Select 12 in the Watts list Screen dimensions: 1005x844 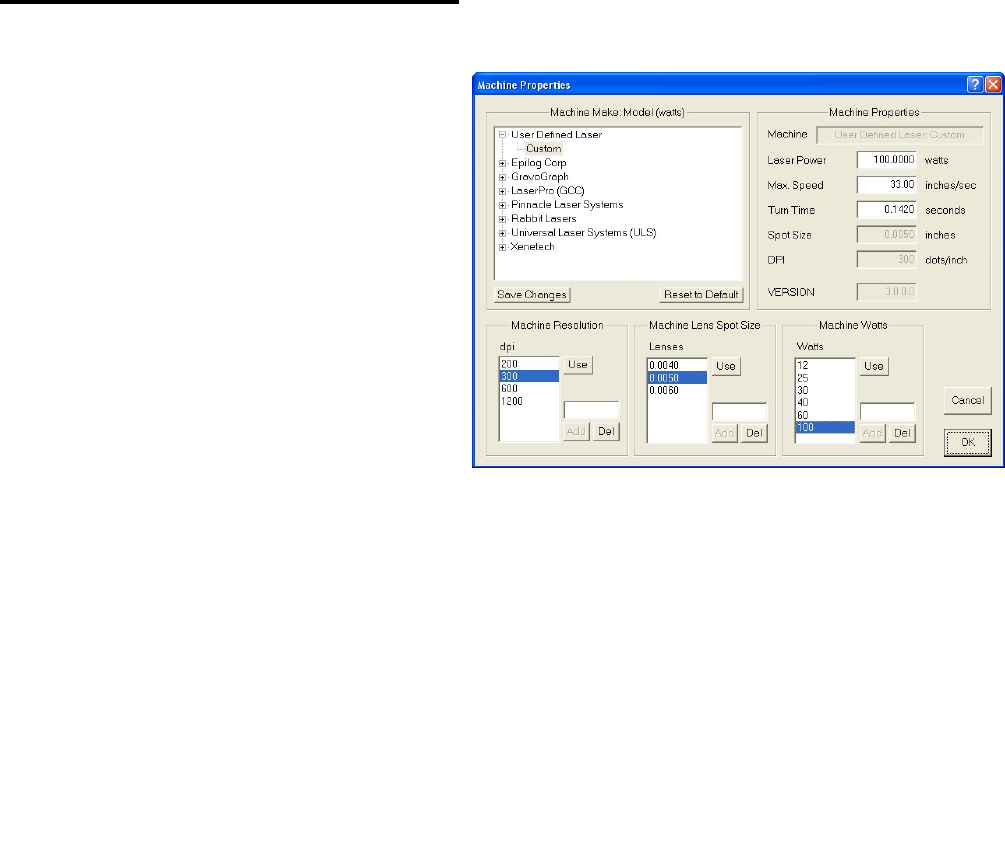coord(825,365)
